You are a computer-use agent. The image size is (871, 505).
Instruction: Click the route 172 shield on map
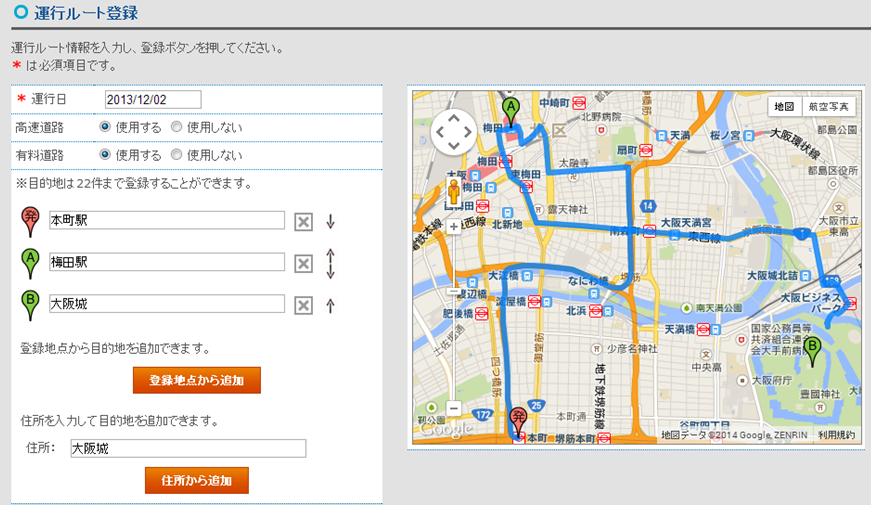[483, 414]
